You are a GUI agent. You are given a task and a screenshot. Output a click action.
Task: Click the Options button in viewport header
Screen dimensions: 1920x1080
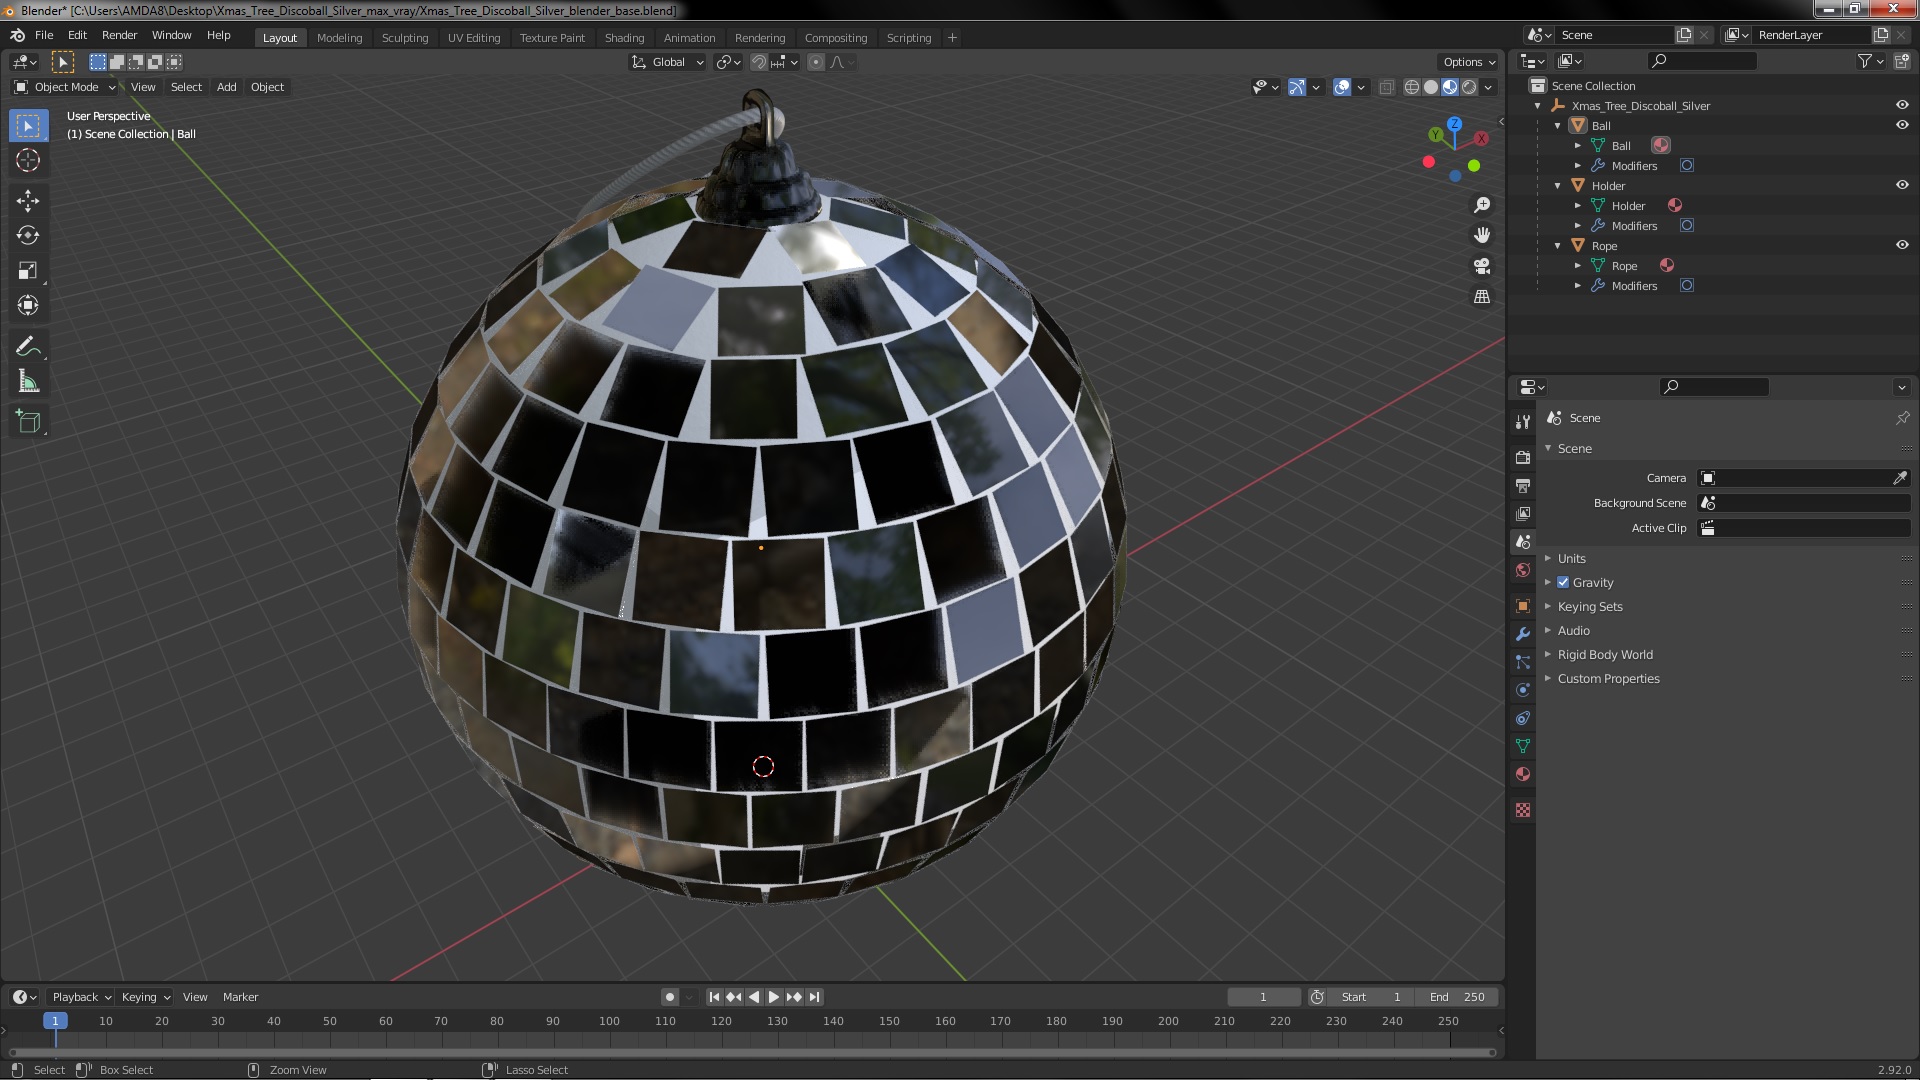(x=1468, y=62)
